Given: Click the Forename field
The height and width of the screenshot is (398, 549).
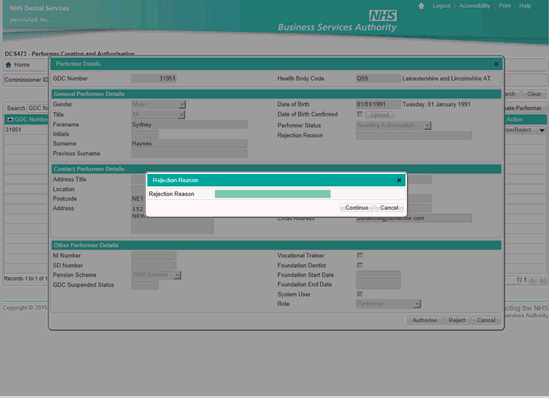Looking at the screenshot, I should point(189,125).
